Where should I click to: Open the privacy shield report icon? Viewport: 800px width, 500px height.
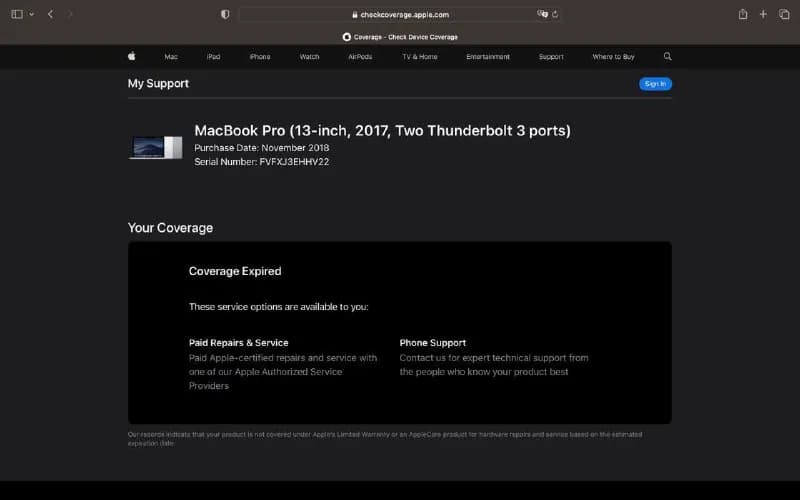tap(225, 14)
